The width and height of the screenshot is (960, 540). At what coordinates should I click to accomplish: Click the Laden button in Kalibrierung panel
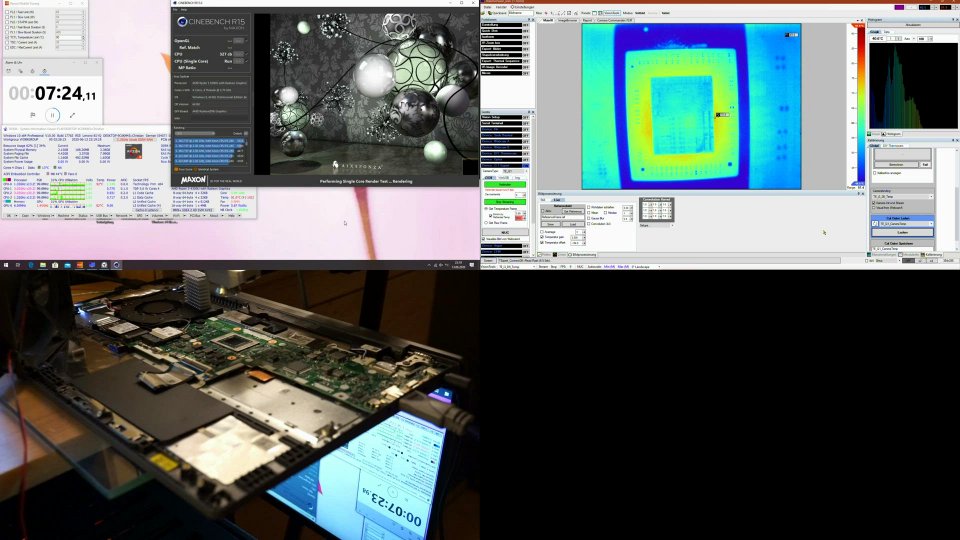point(903,233)
